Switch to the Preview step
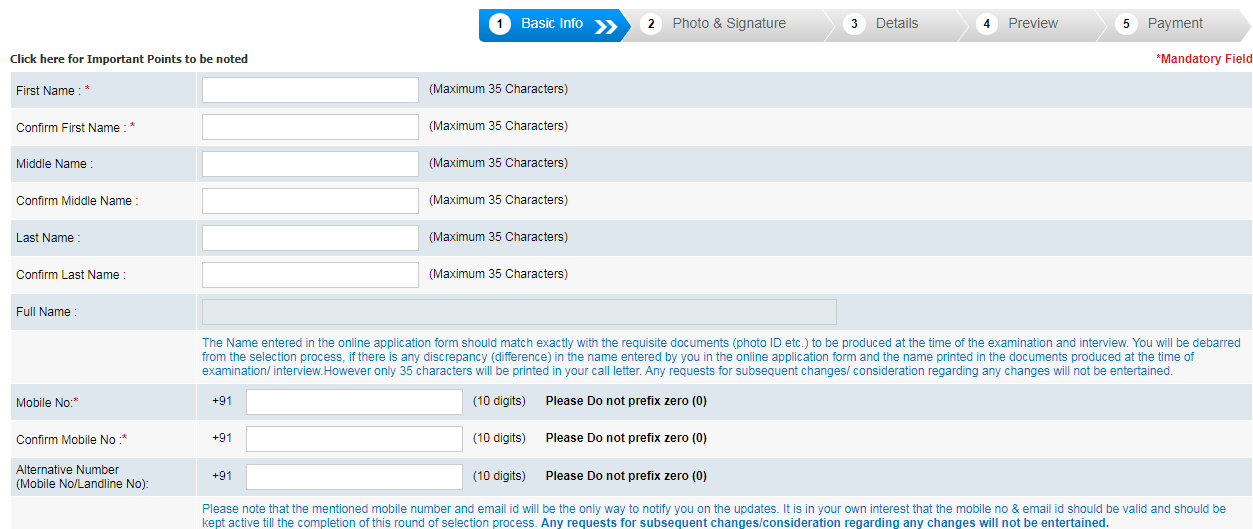 (1033, 24)
